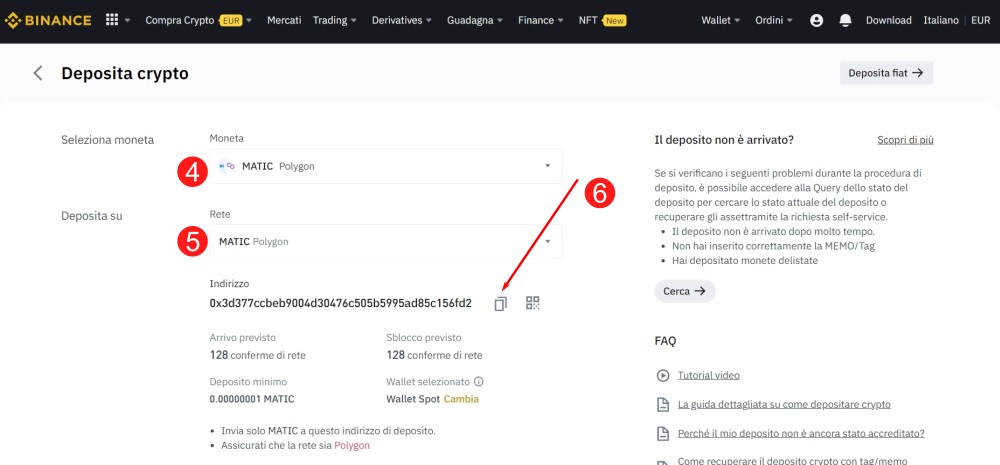Viewport: 1000px width, 465px height.
Task: Click the deposit address 0x3d377ccbeb text
Action: [341, 304]
